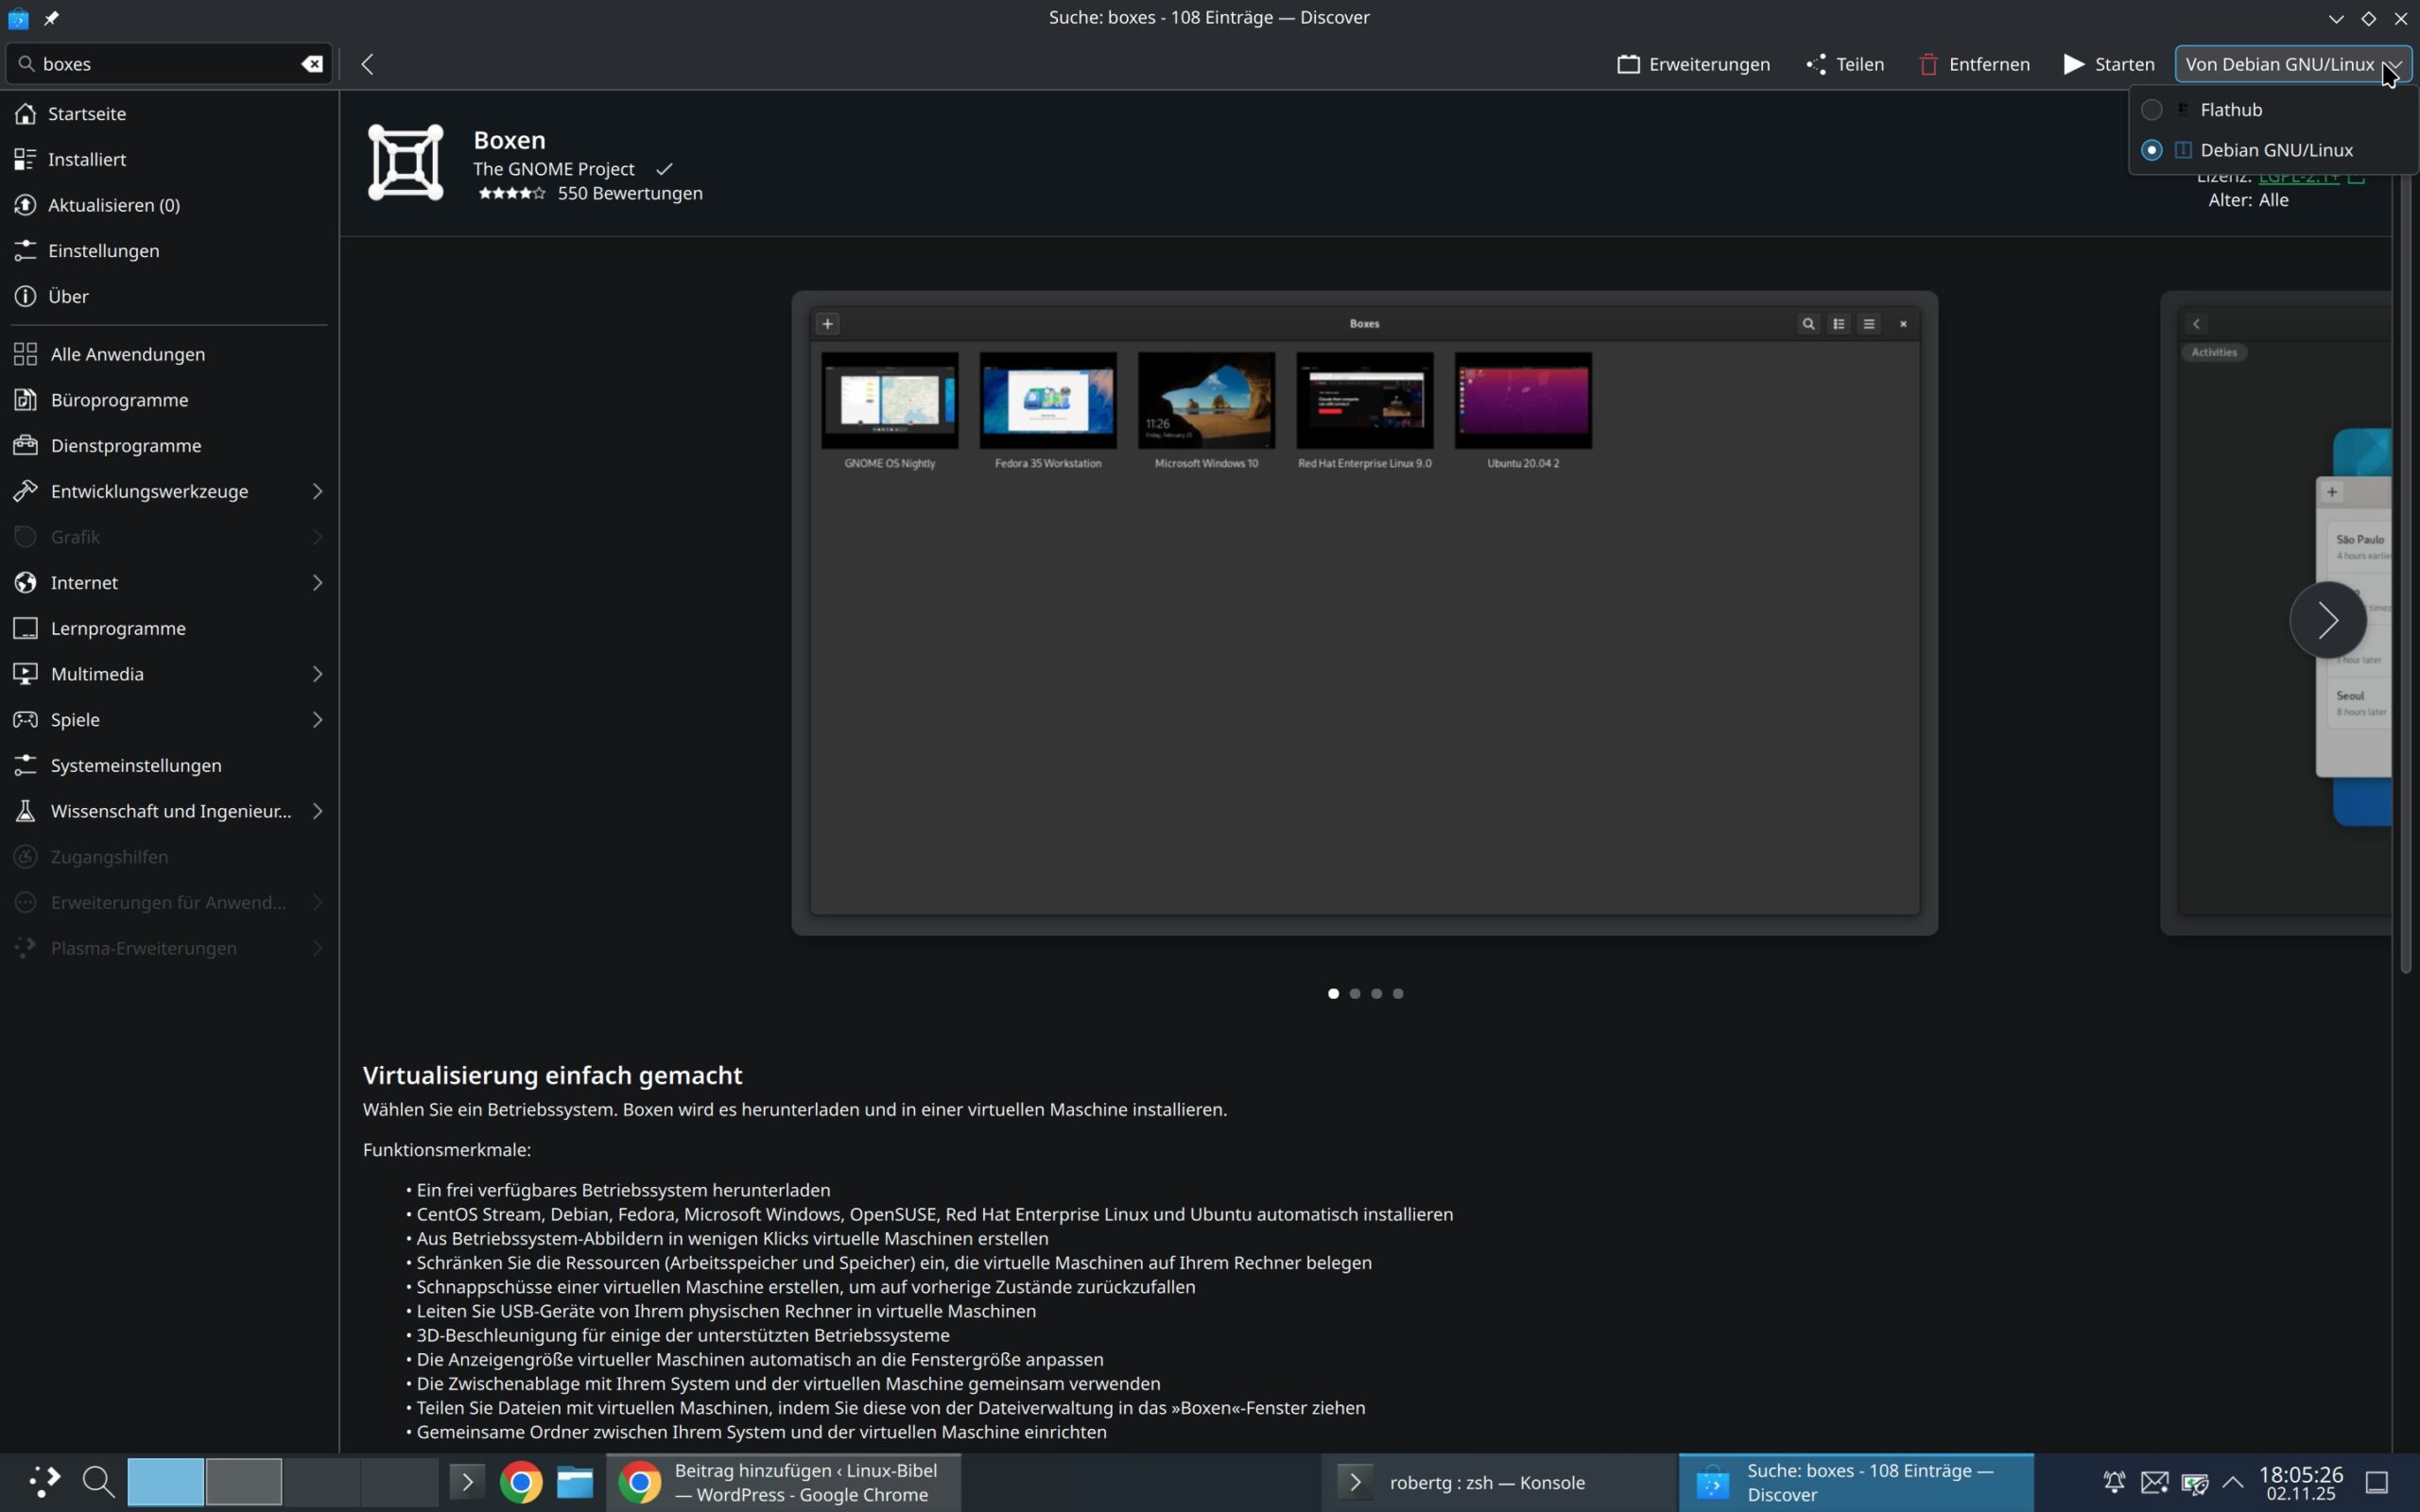Go to Einstellungen in the sidebar
The image size is (2420, 1512).
point(103,250)
